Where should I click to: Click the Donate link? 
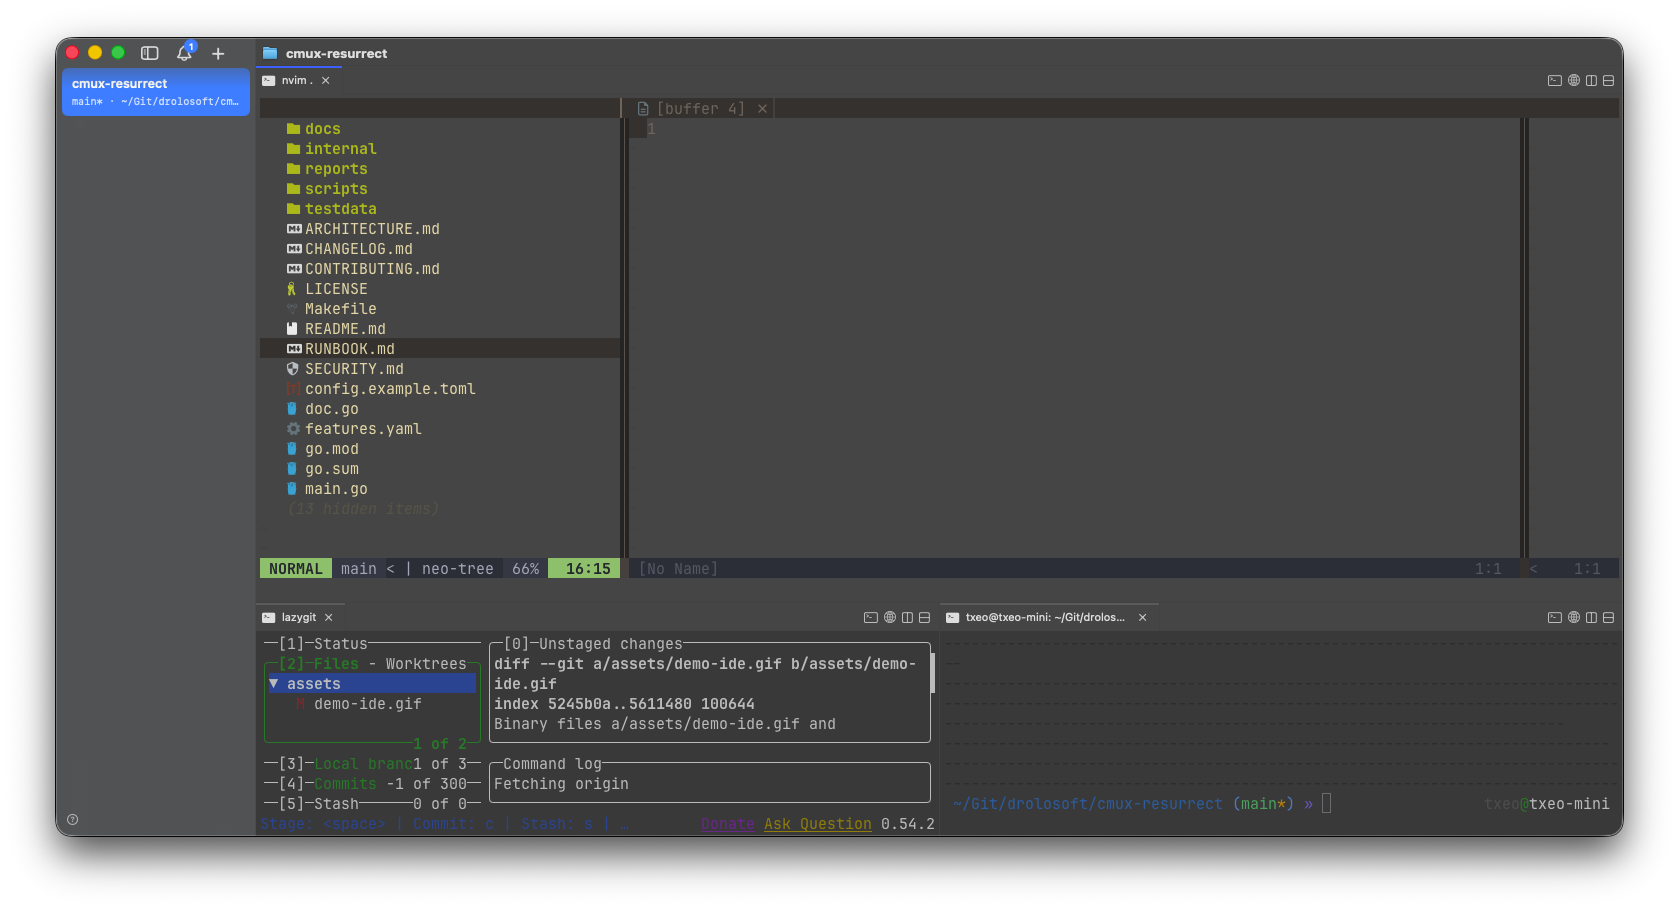click(x=727, y=824)
